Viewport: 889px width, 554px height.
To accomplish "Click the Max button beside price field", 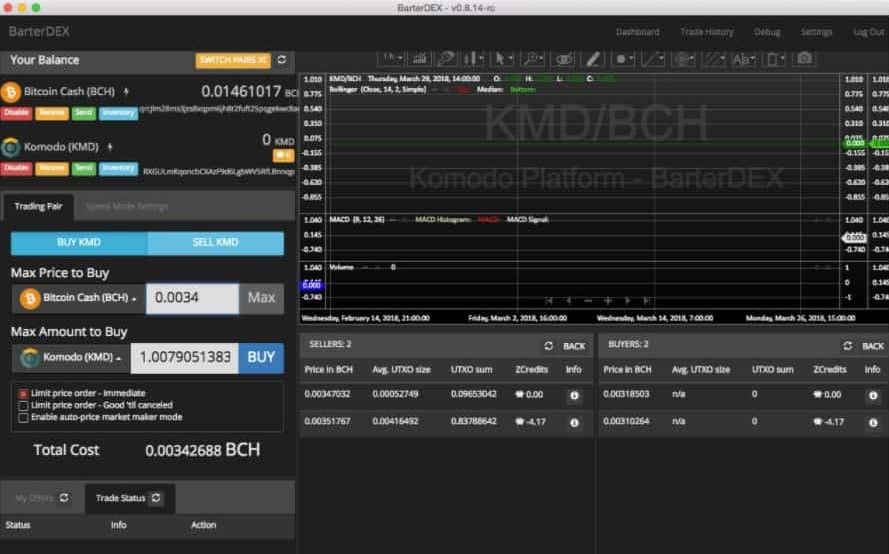I will [261, 298].
